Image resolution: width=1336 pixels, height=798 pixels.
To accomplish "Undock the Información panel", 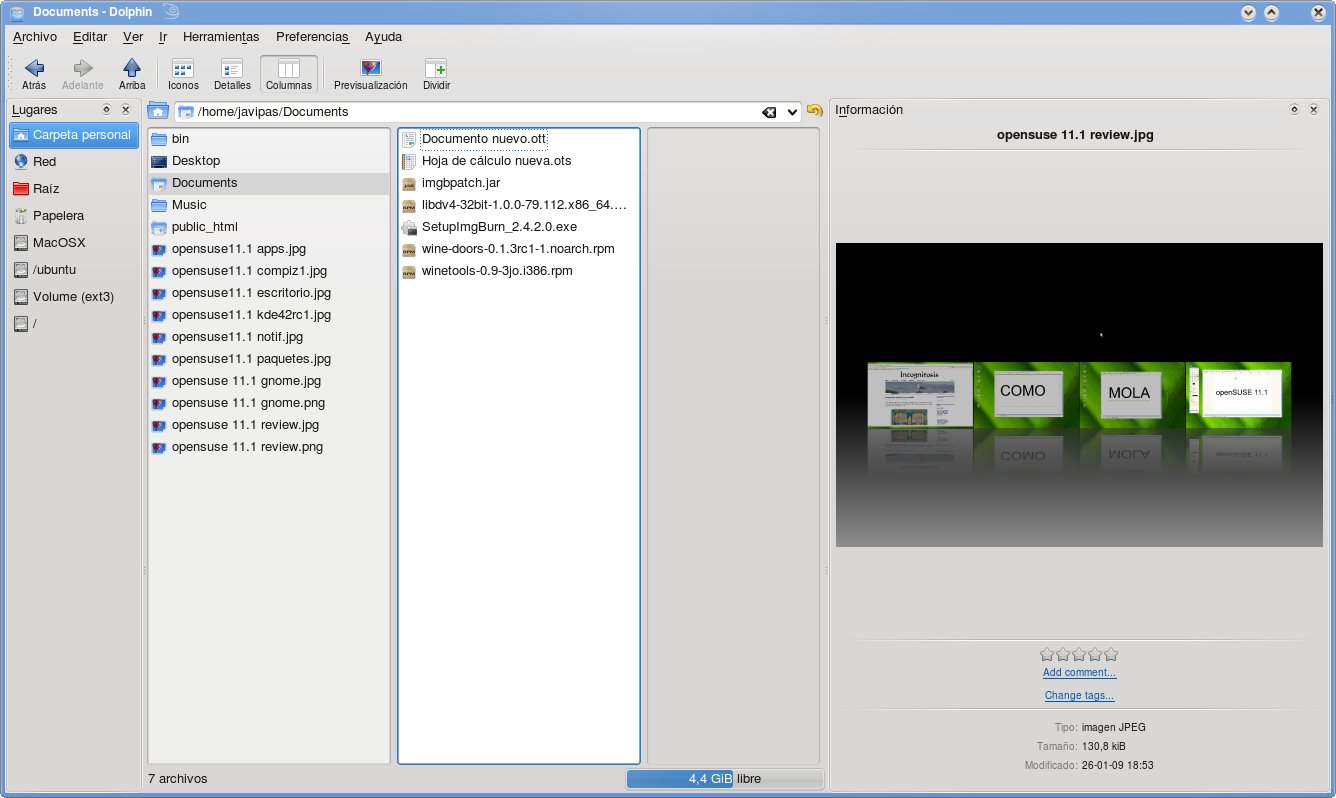I will 1294,110.
